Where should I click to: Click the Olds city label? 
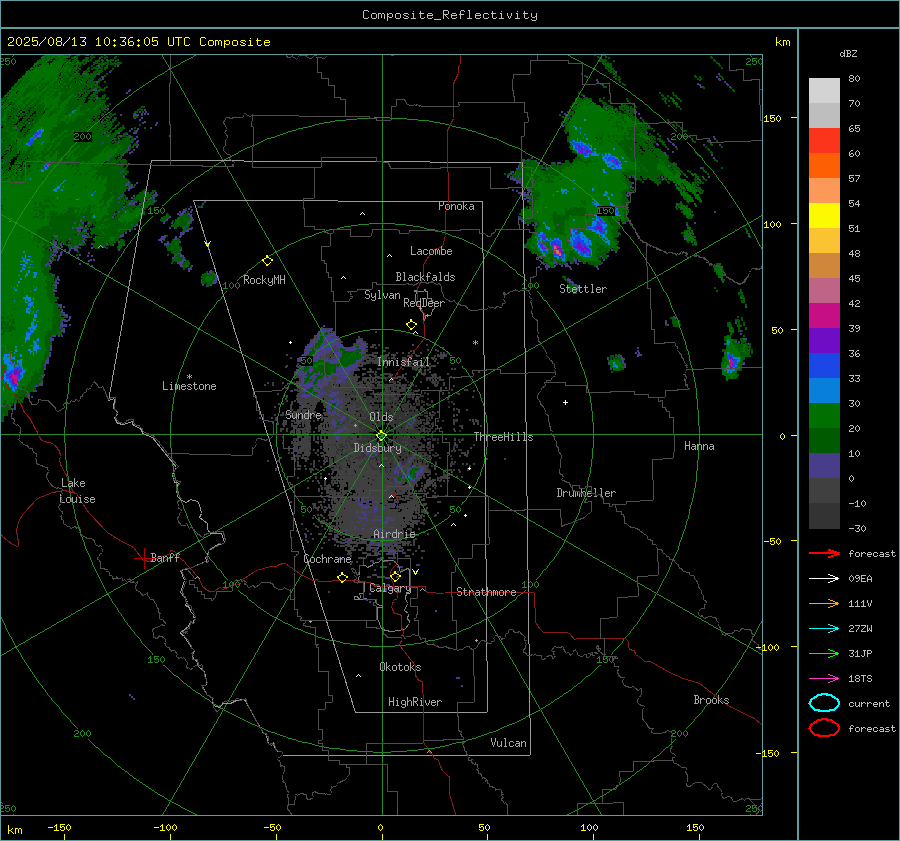pos(381,417)
